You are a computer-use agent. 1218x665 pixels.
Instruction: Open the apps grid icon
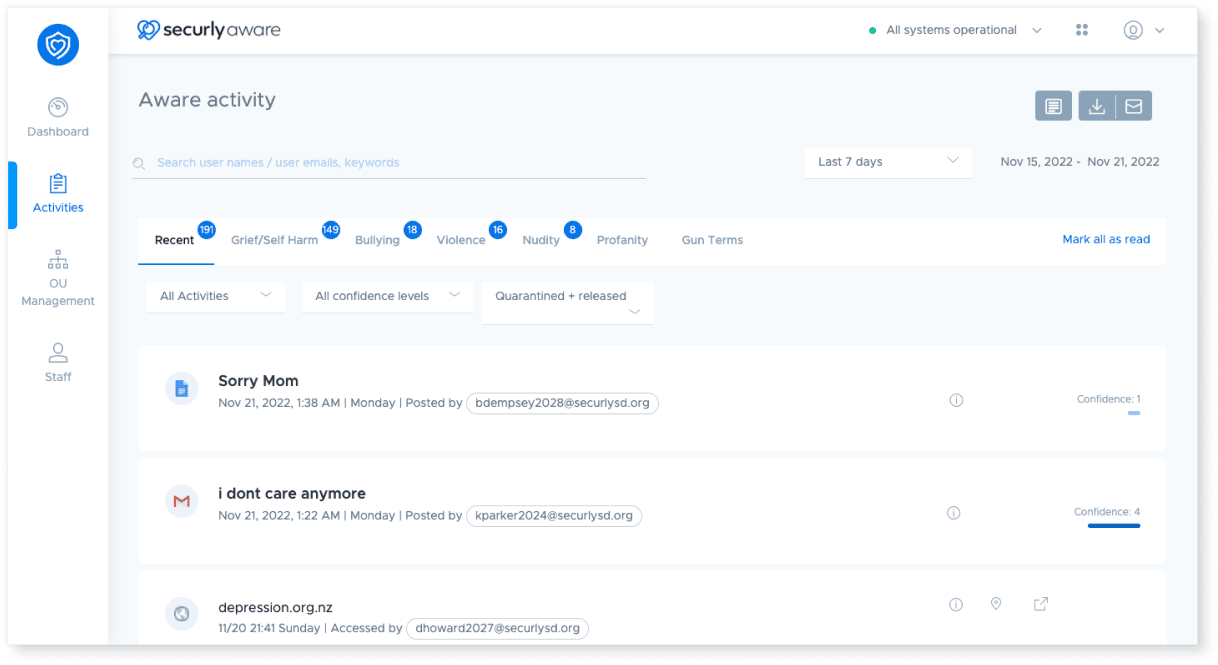point(1082,30)
